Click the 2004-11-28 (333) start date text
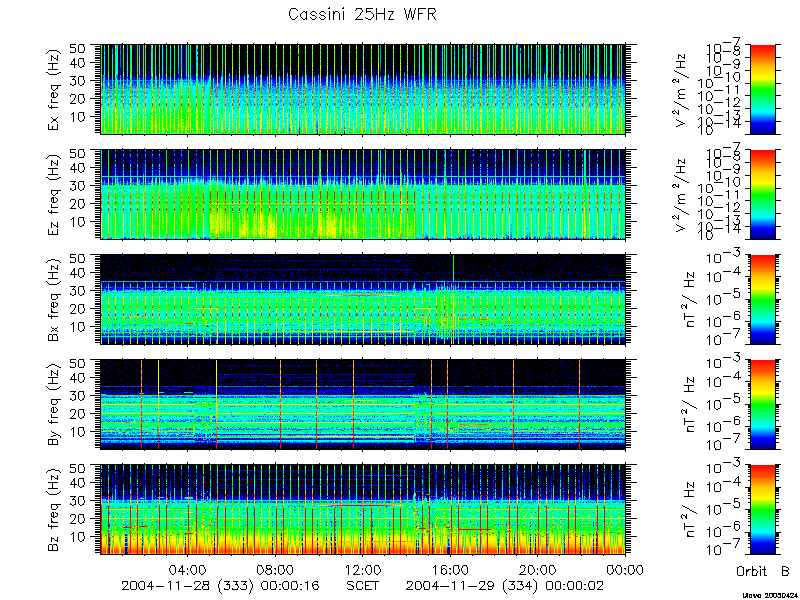The width and height of the screenshot is (800, 600). (188, 586)
